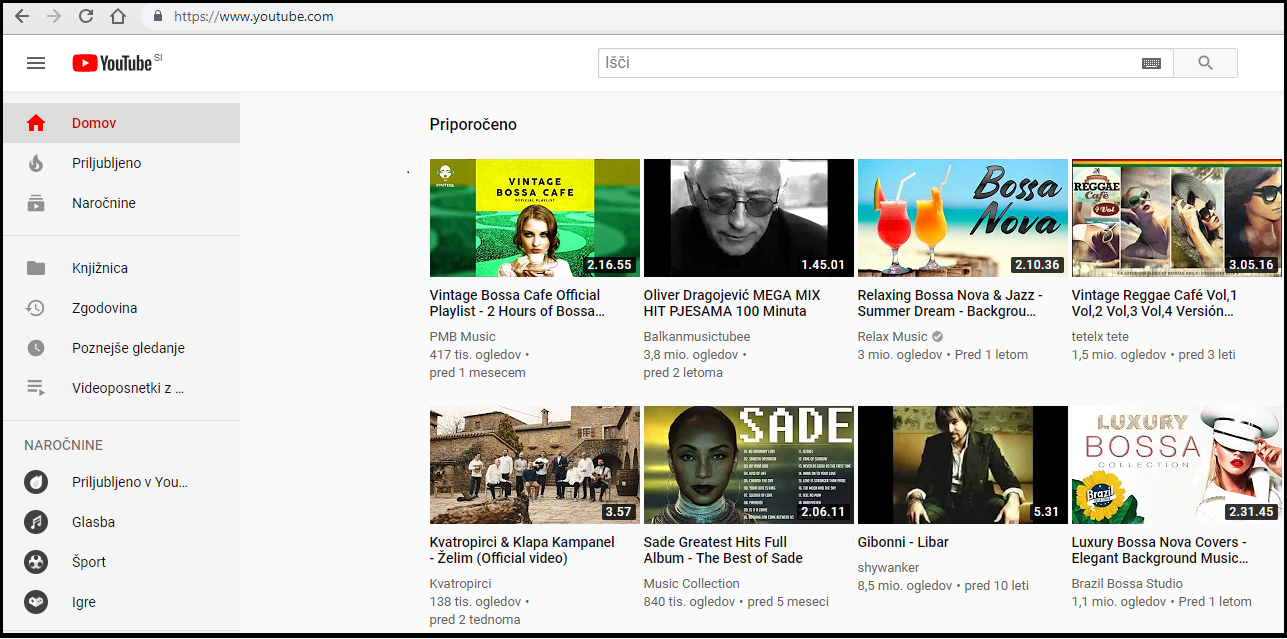This screenshot has height=639, width=1287.
Task: Open the Glasba subscription channel
Action: click(x=121, y=522)
